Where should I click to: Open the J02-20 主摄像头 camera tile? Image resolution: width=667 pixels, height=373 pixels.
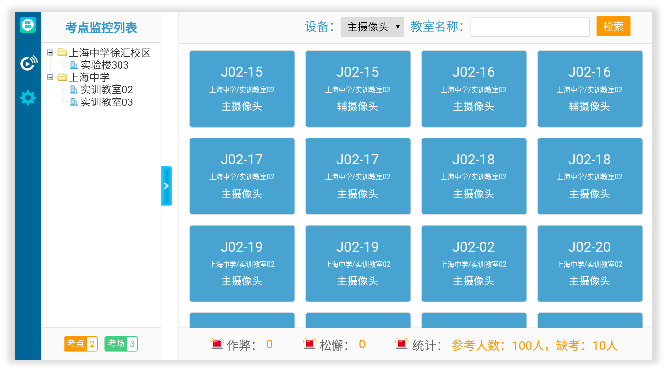pyautogui.click(x=590, y=263)
